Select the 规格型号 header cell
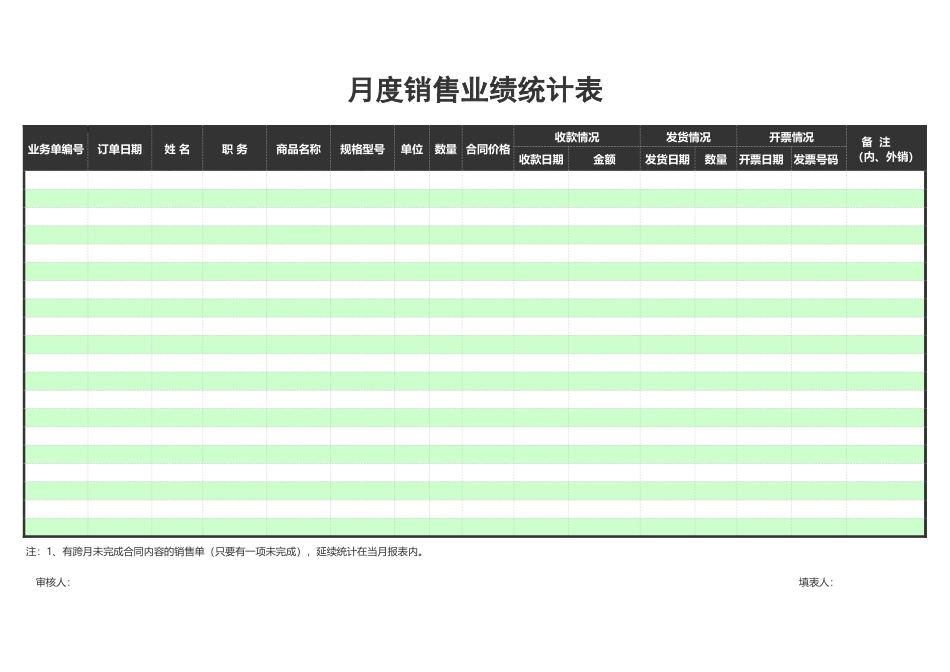Screen dimensions: 950x672 [x=362, y=148]
